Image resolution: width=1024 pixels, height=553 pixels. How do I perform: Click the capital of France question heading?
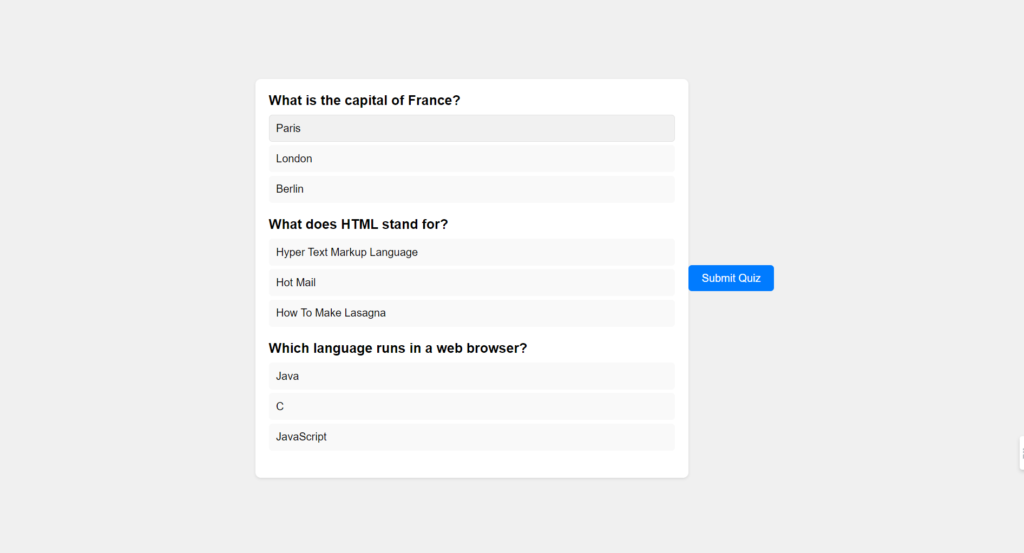coord(364,100)
